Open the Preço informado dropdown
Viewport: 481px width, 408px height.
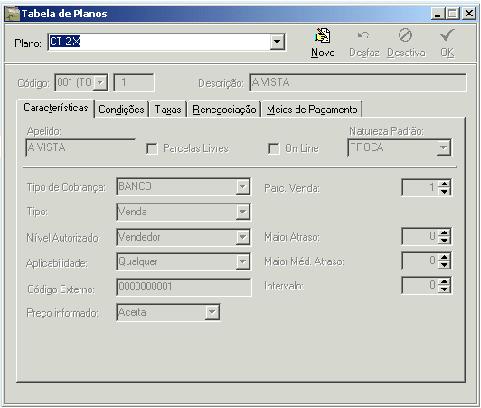point(212,312)
